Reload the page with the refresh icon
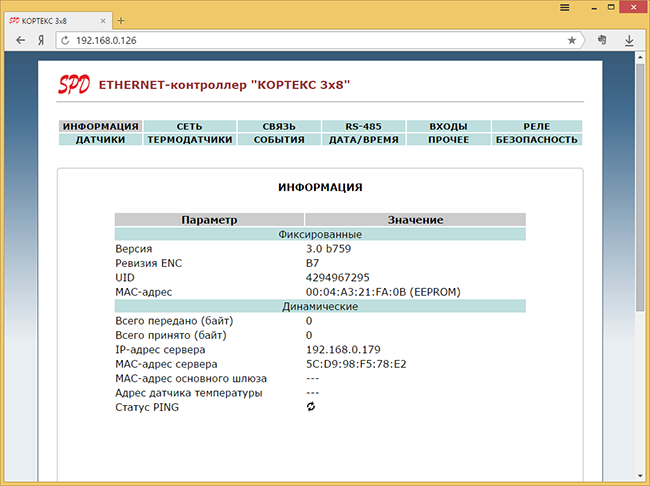Image resolution: width=650 pixels, height=486 pixels. point(65,40)
